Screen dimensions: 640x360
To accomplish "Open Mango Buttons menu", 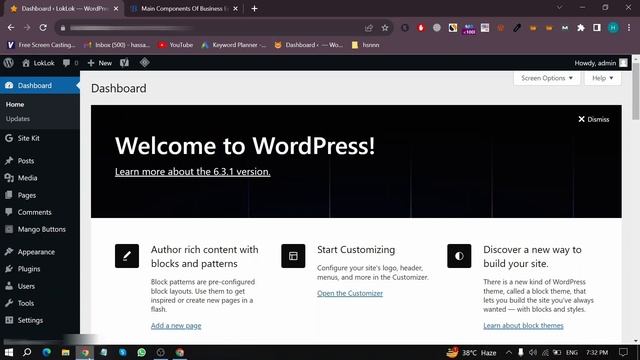I will 40,229.
